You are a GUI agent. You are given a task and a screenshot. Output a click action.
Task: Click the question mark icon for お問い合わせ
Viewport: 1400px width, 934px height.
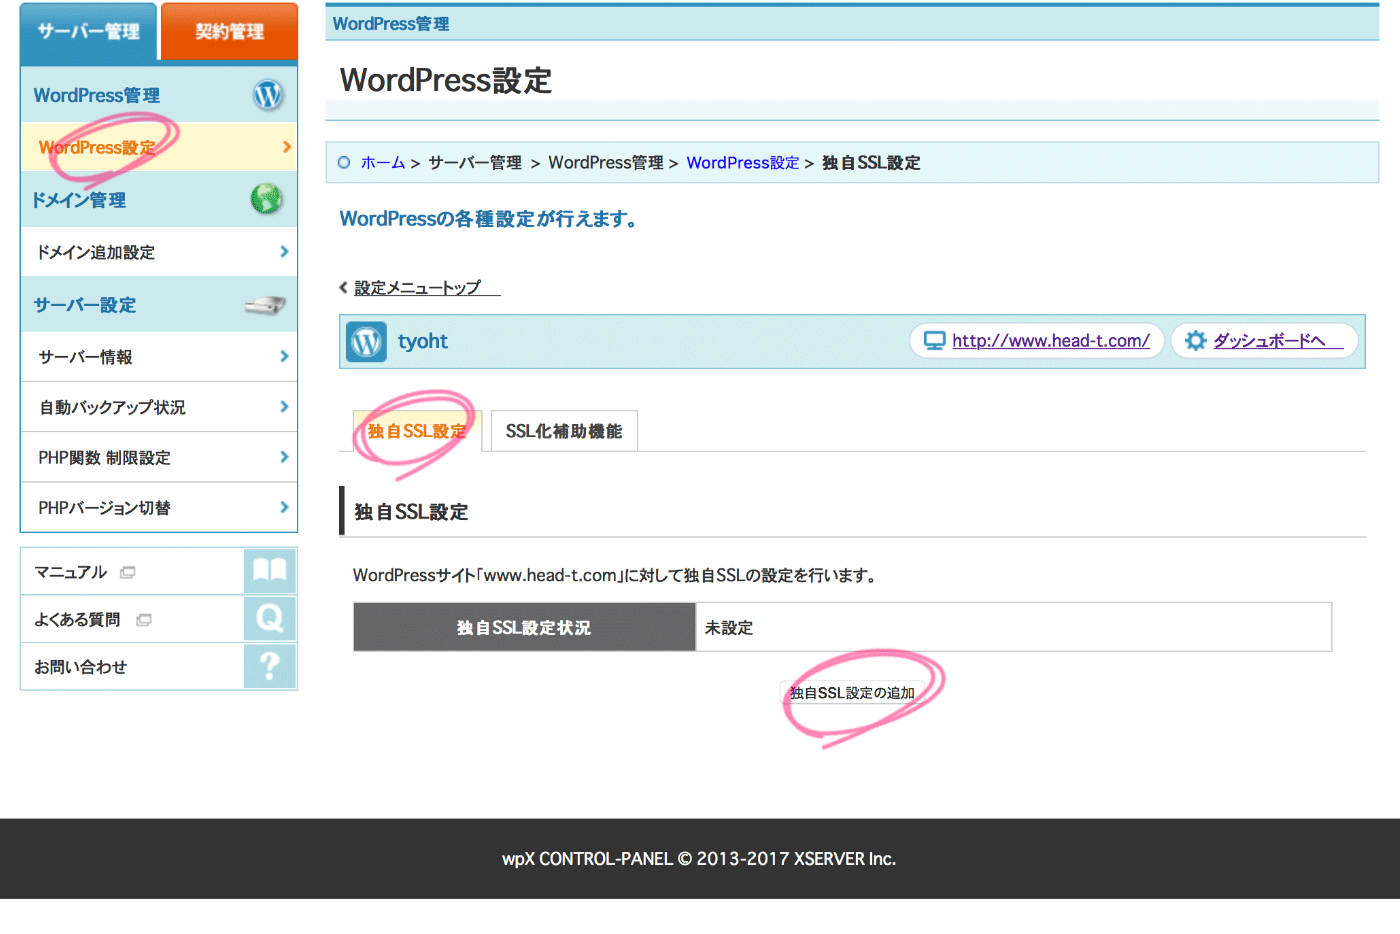270,666
